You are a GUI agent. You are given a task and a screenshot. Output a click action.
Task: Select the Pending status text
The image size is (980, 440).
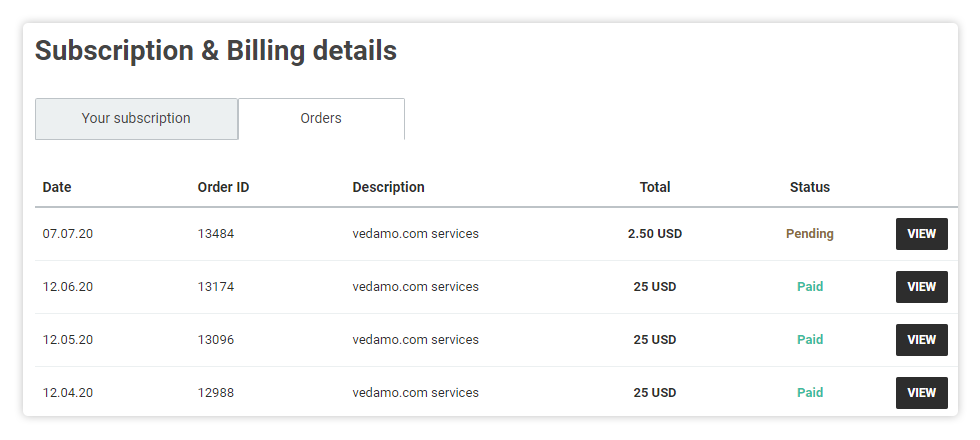coord(810,234)
